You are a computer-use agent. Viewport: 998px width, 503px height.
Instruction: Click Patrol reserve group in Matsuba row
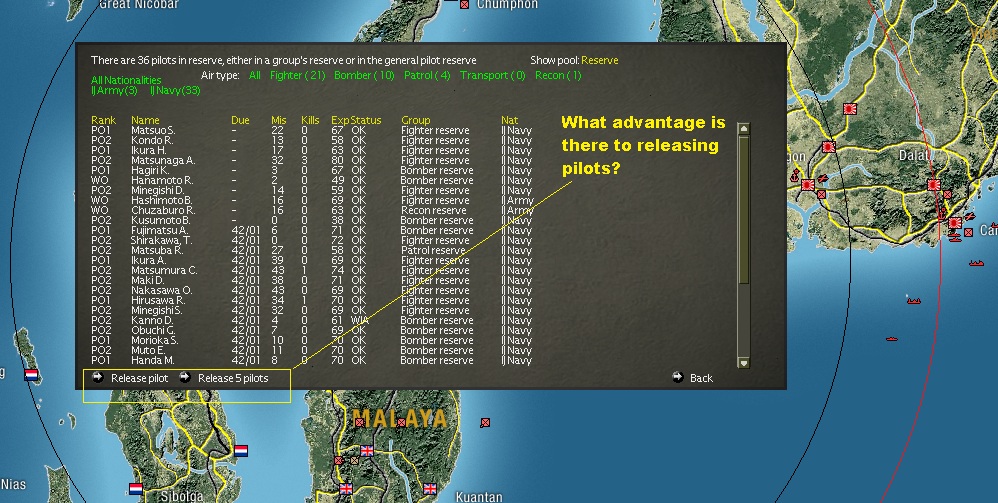(433, 250)
